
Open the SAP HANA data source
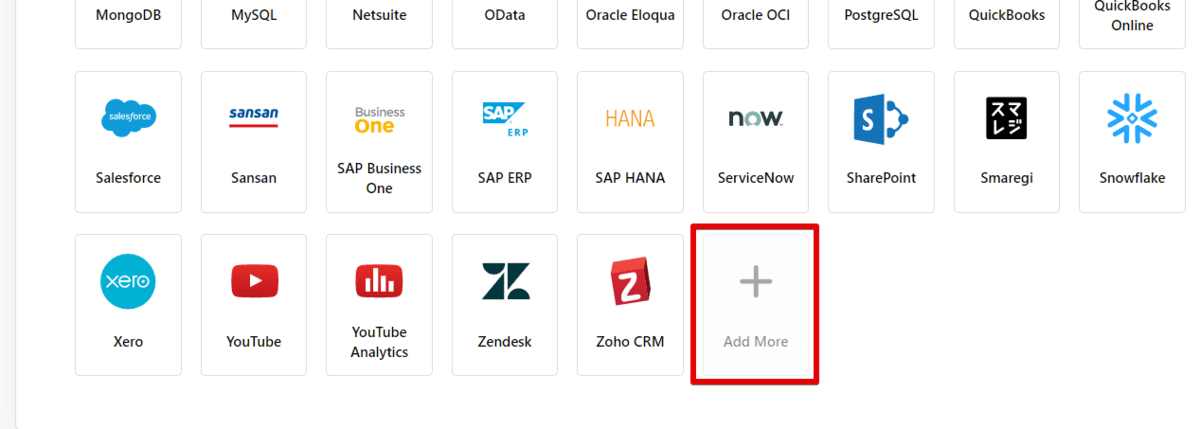pos(630,141)
